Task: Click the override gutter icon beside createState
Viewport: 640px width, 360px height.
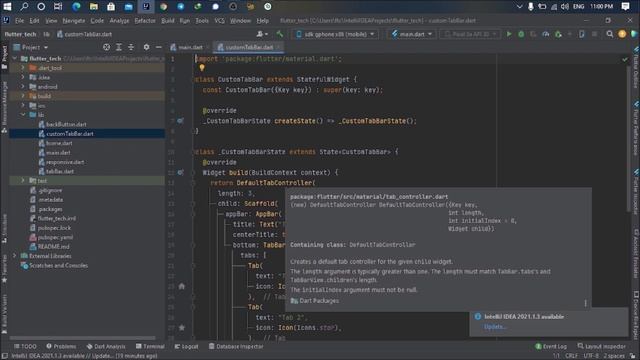Action: (180, 121)
